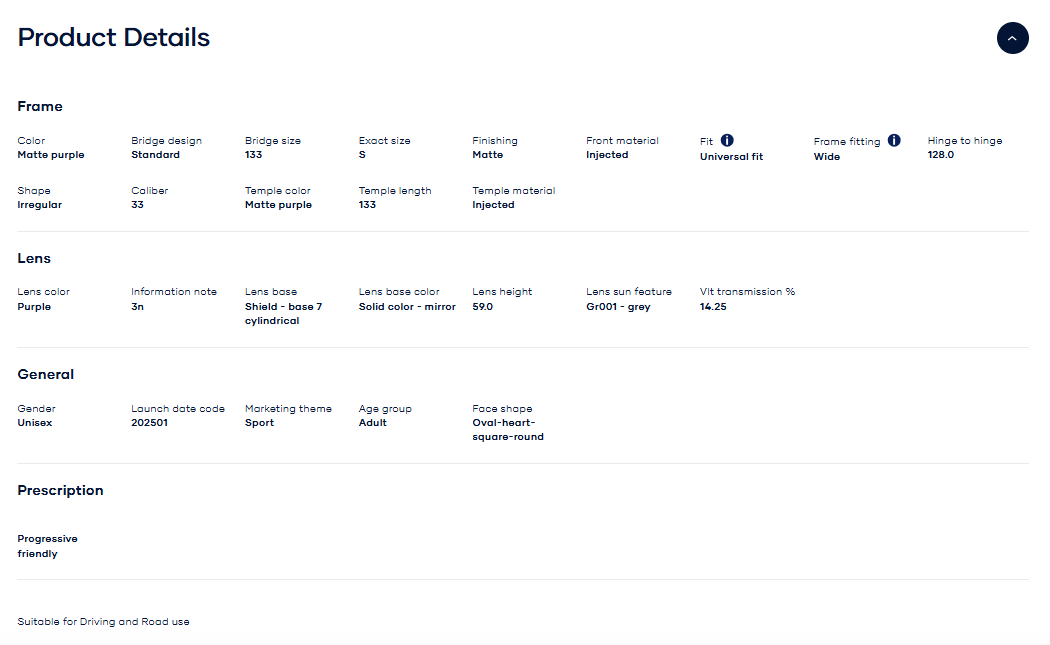Screen dimensions: 1050x645
Task: Click the Product Details heading
Action: (114, 38)
